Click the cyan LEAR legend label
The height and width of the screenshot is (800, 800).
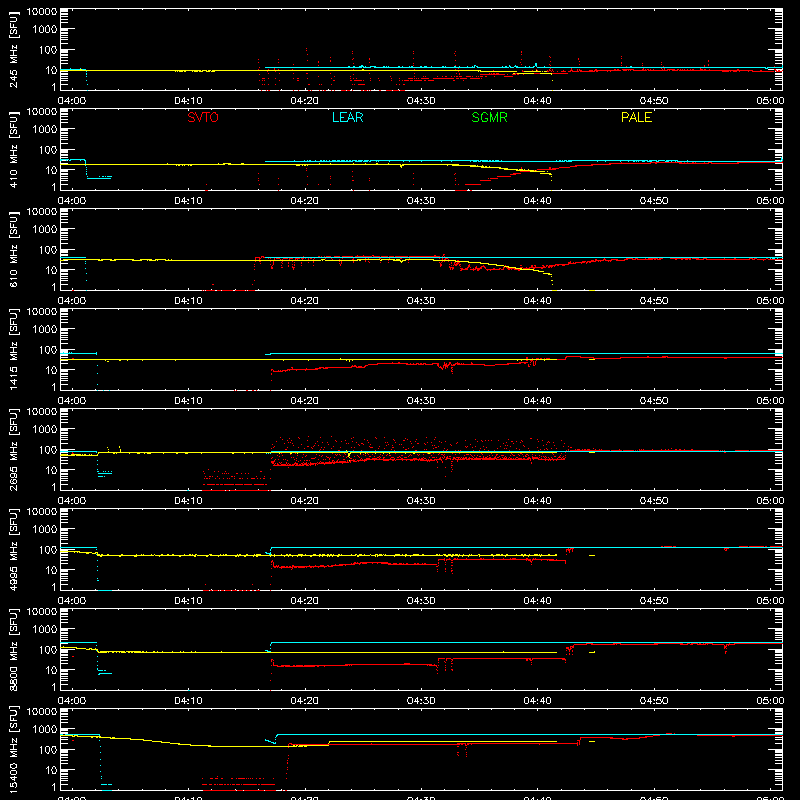[347, 117]
